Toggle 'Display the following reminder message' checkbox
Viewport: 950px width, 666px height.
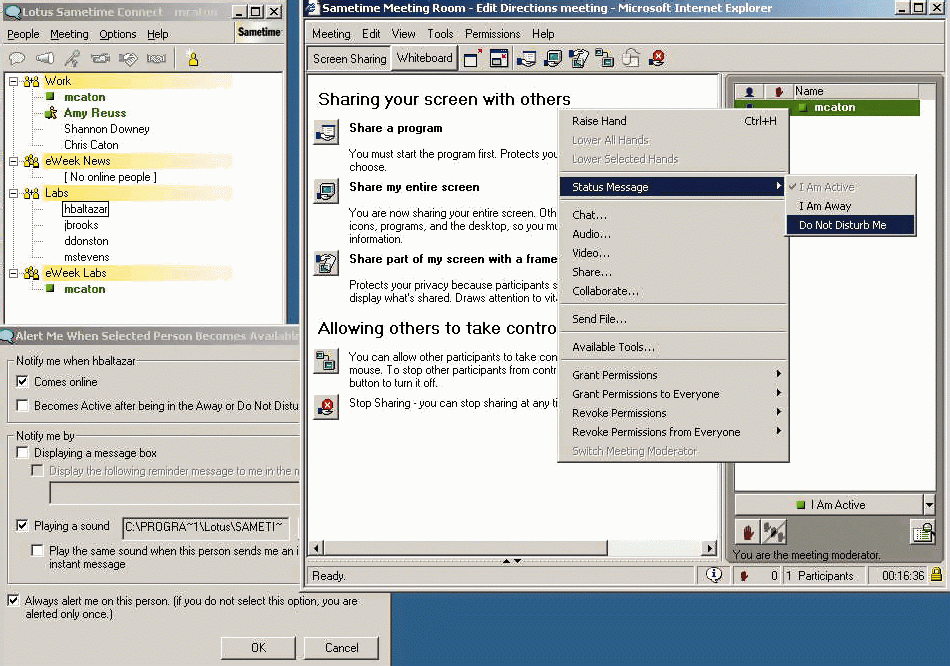(38, 471)
